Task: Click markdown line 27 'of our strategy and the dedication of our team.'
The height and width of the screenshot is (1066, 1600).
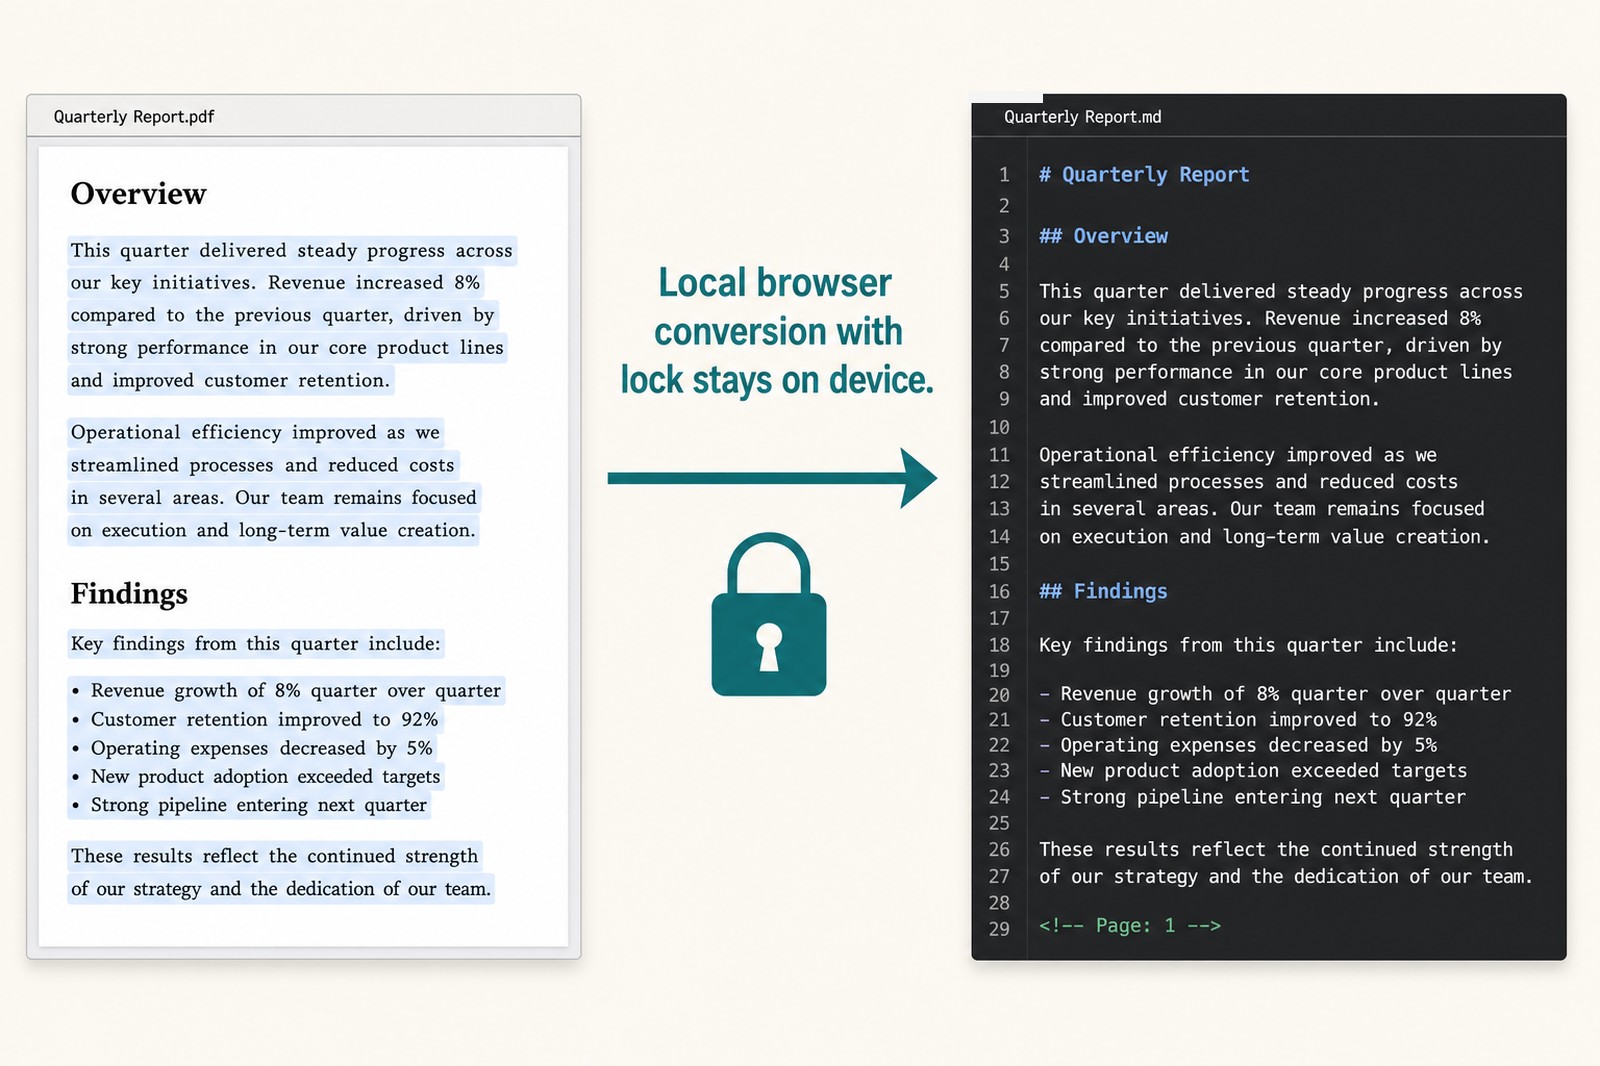Action: click(x=1286, y=877)
